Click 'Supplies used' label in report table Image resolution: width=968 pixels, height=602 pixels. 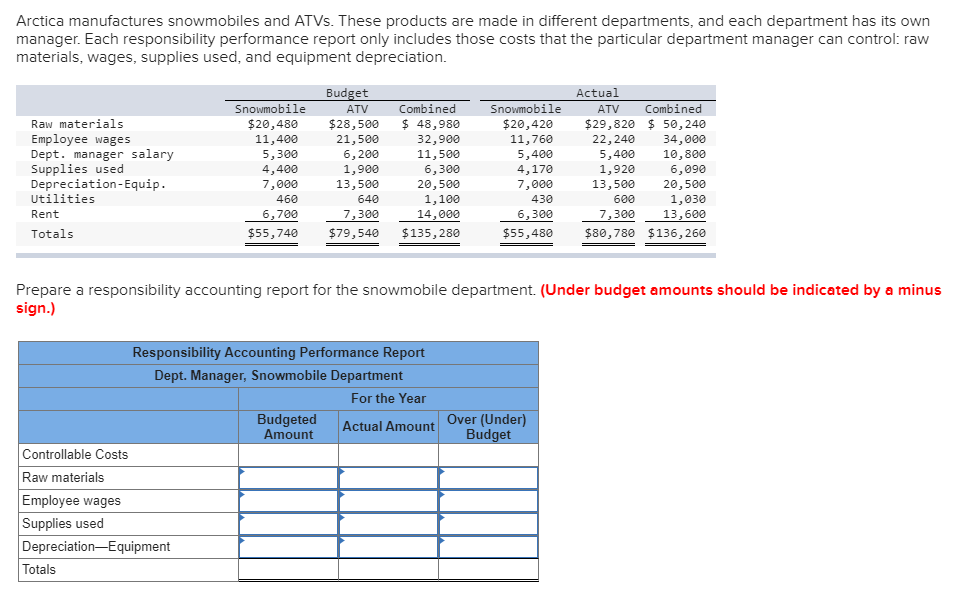point(63,524)
